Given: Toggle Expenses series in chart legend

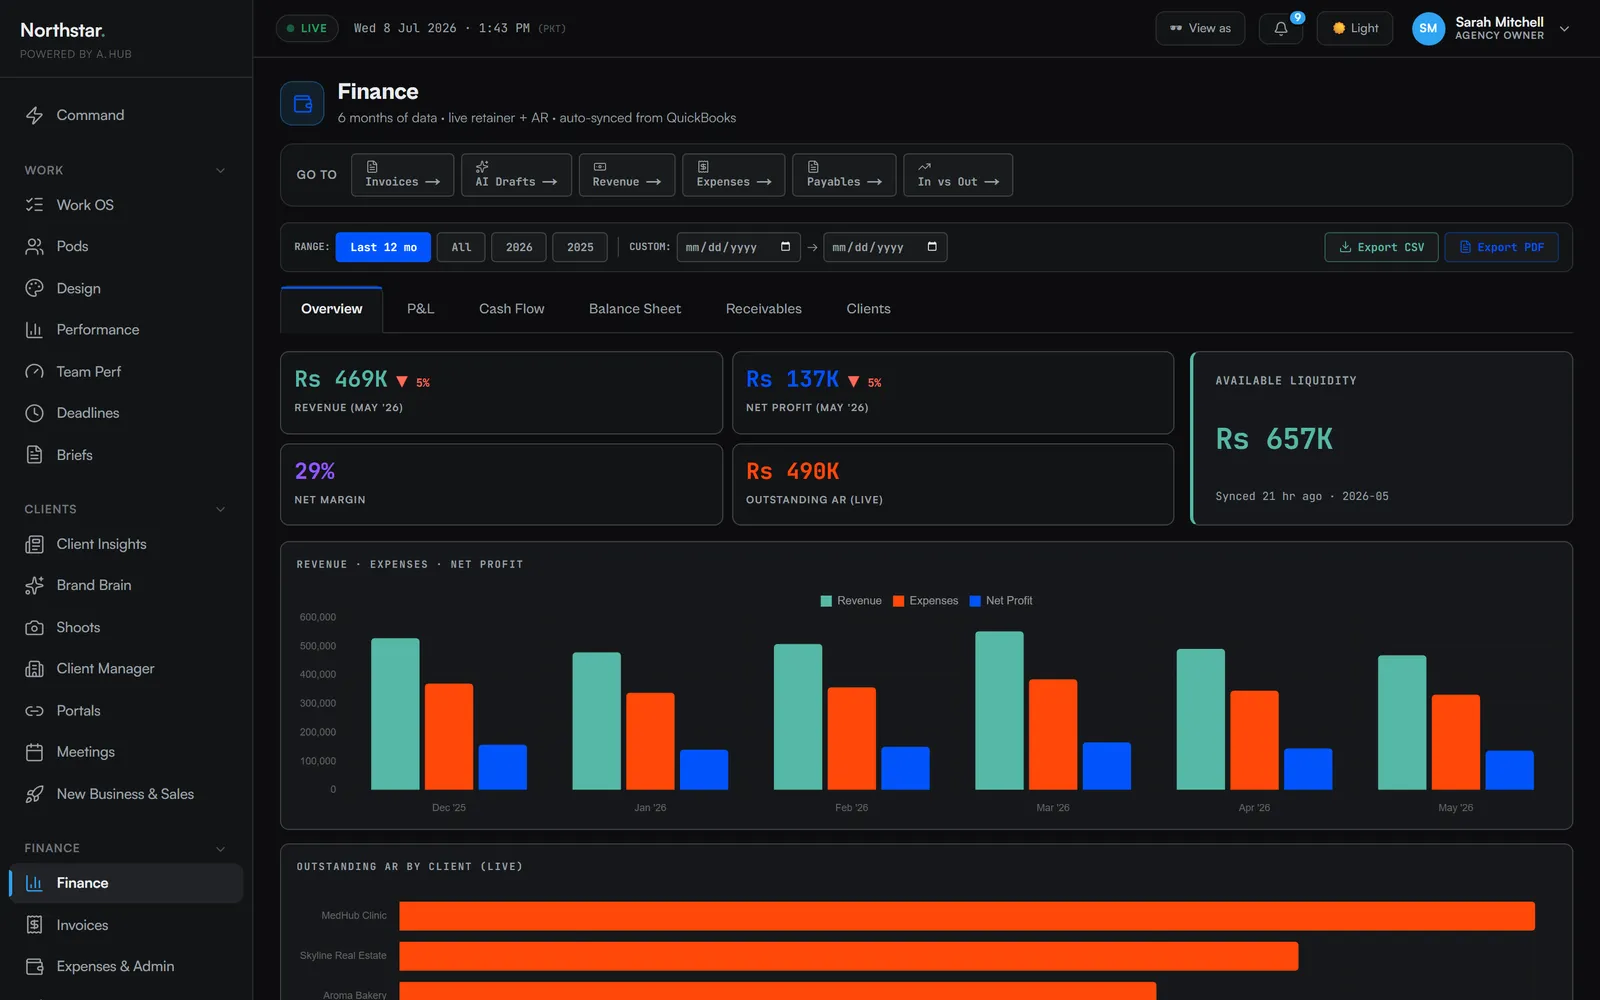Looking at the screenshot, I should (x=925, y=601).
